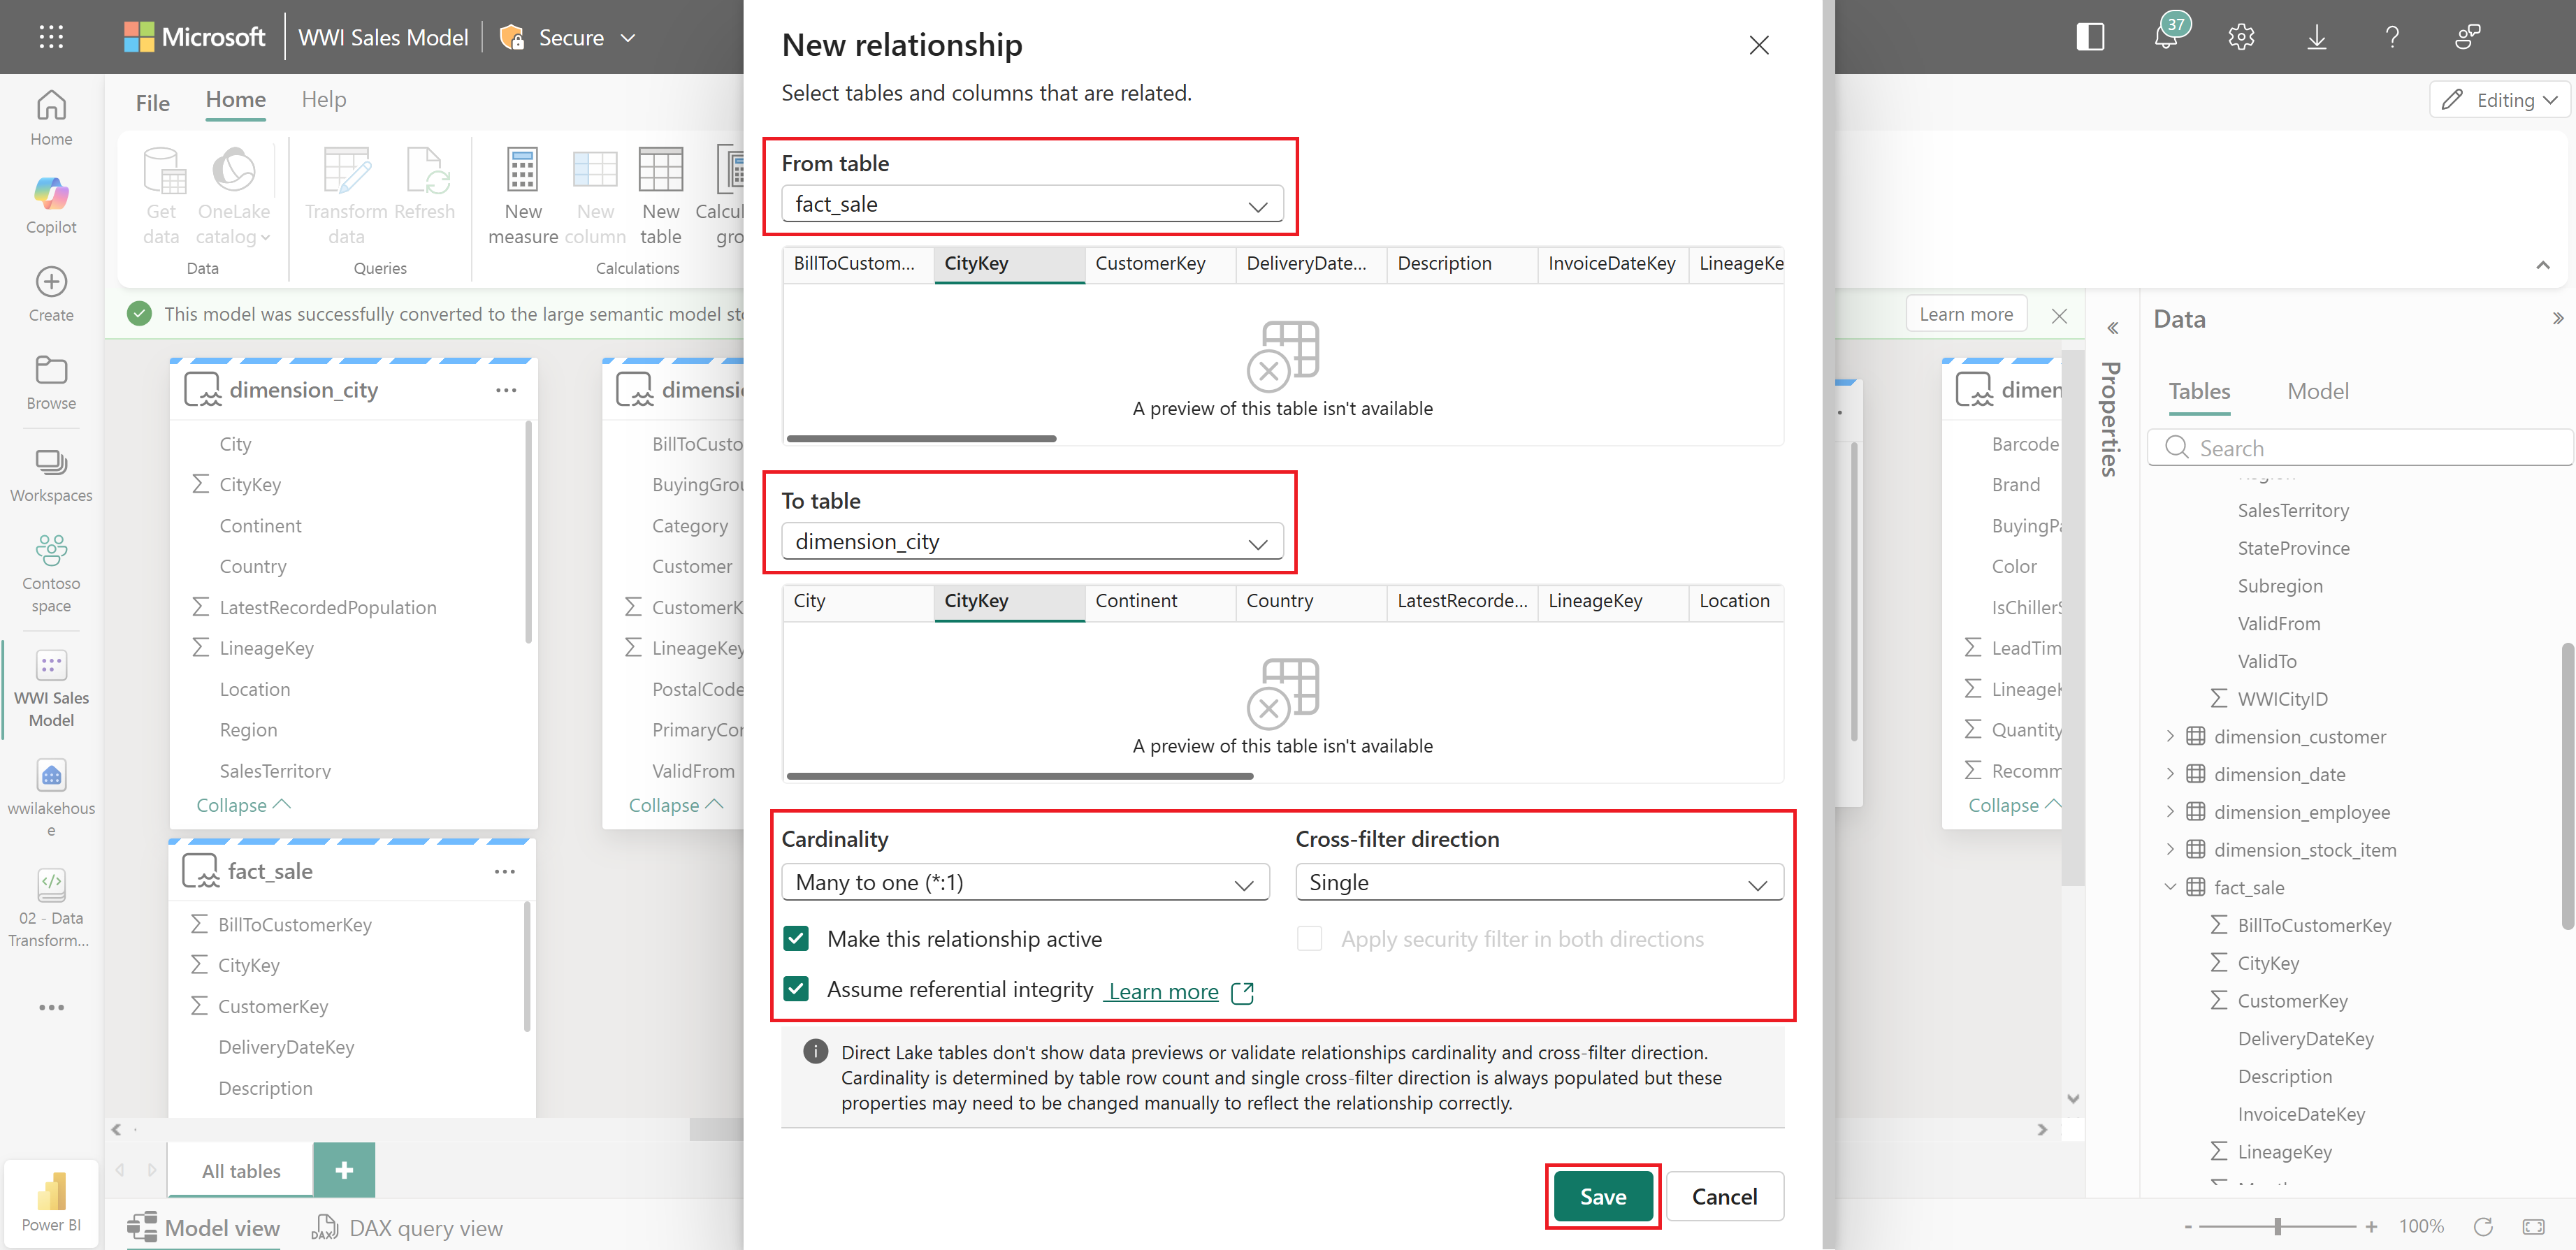This screenshot has height=1250, width=2576.
Task: Select the Home ribbon tab
Action: pyautogui.click(x=236, y=100)
